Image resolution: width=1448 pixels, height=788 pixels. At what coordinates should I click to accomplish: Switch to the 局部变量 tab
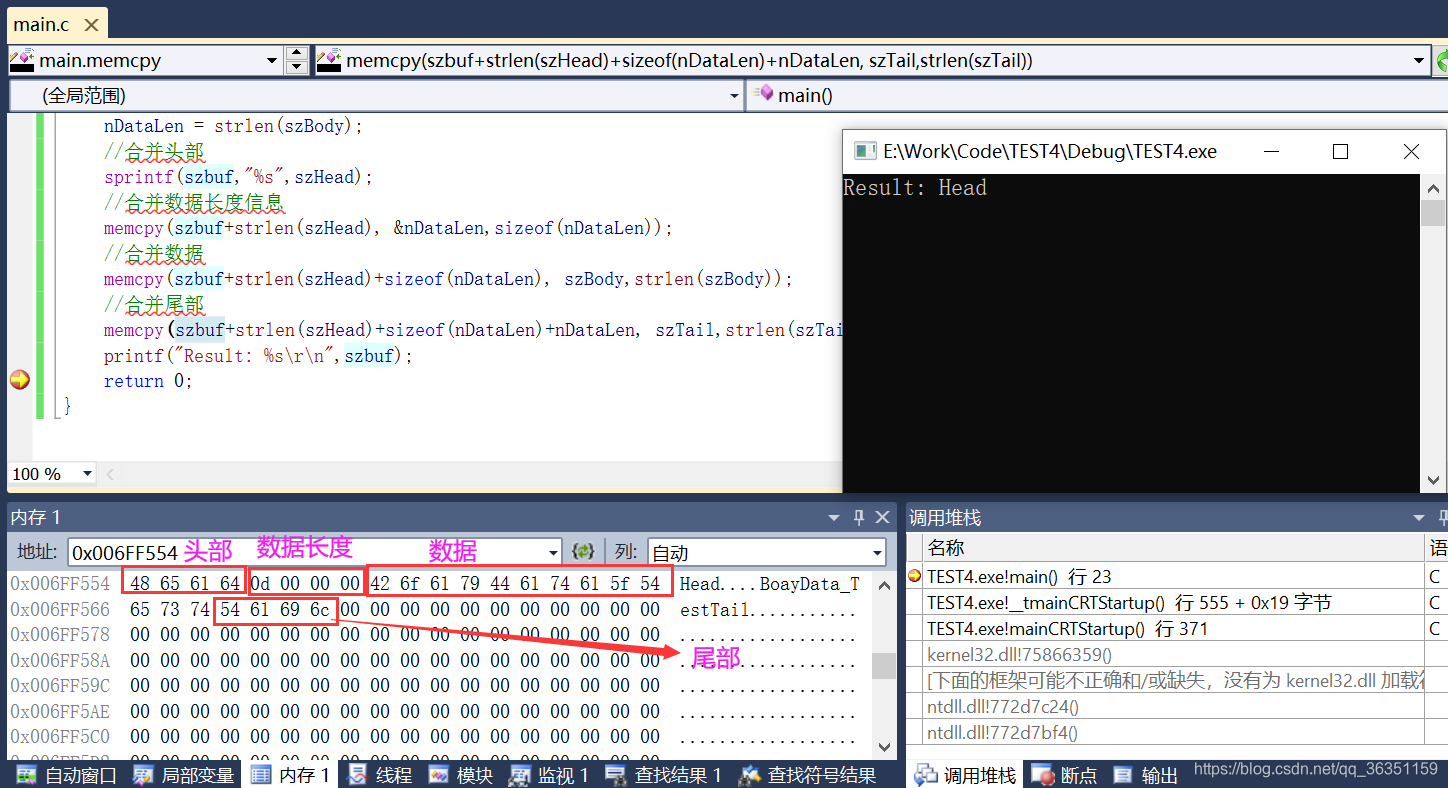coord(185,775)
